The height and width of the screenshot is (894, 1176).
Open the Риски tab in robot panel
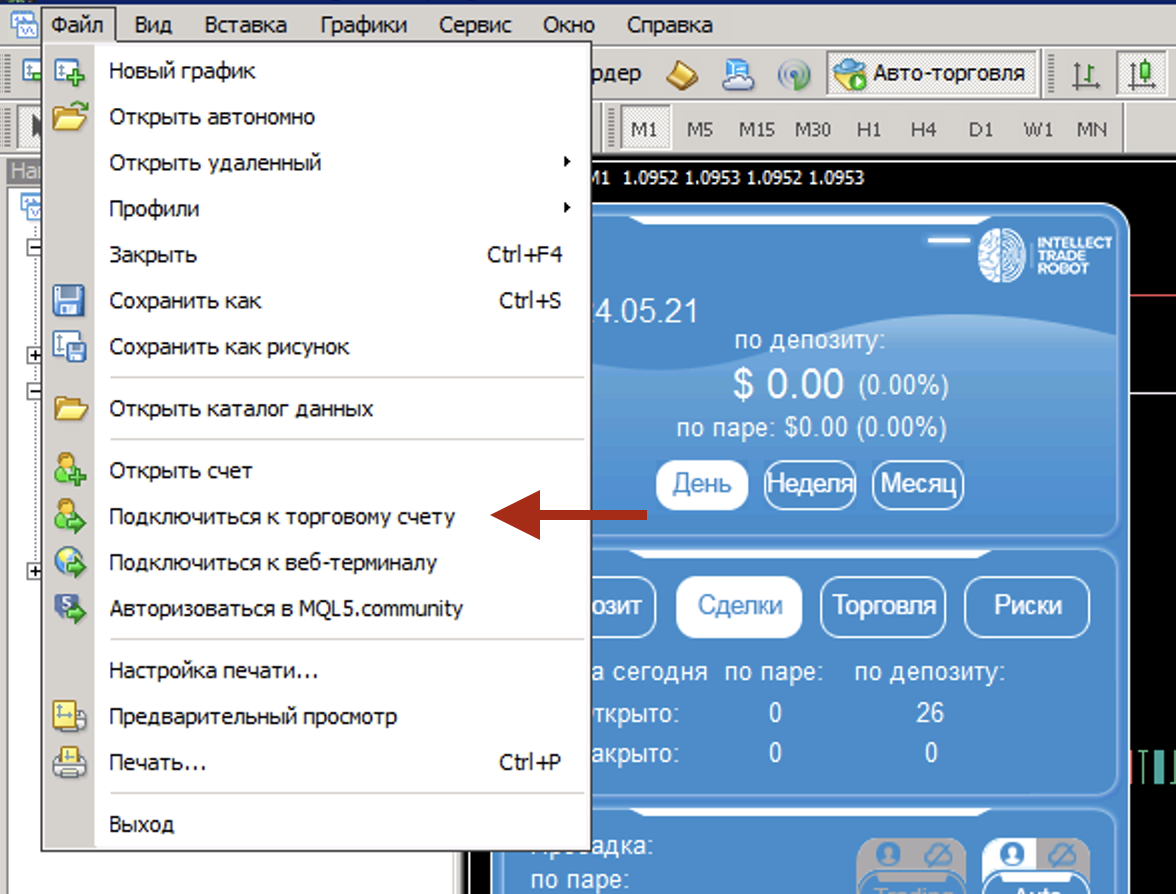click(1028, 606)
